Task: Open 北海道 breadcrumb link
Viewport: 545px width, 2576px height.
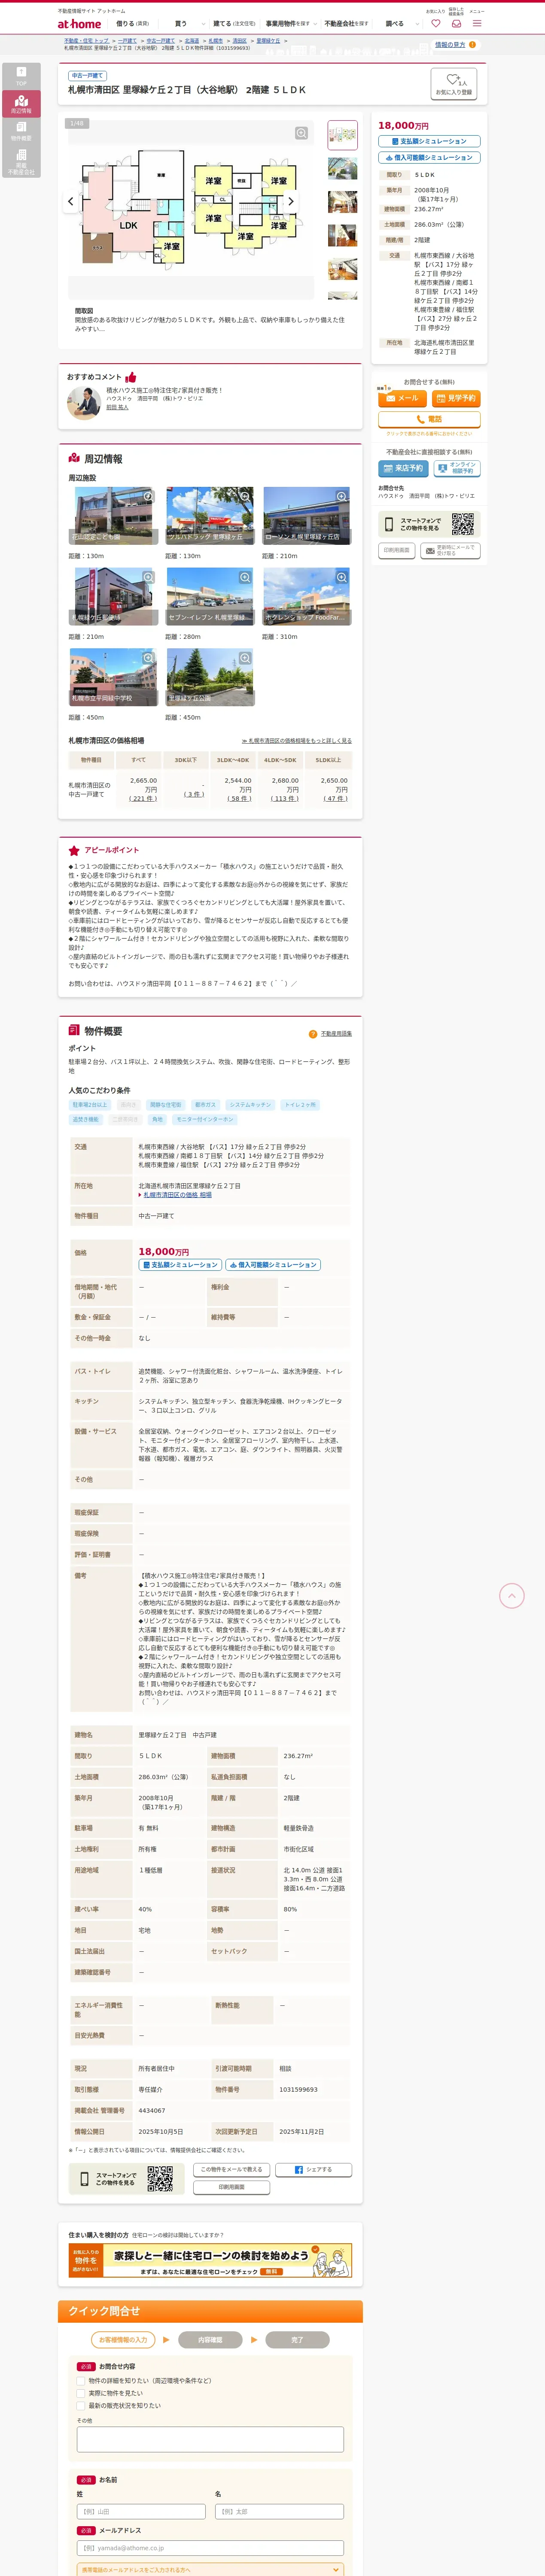Action: click(x=192, y=41)
